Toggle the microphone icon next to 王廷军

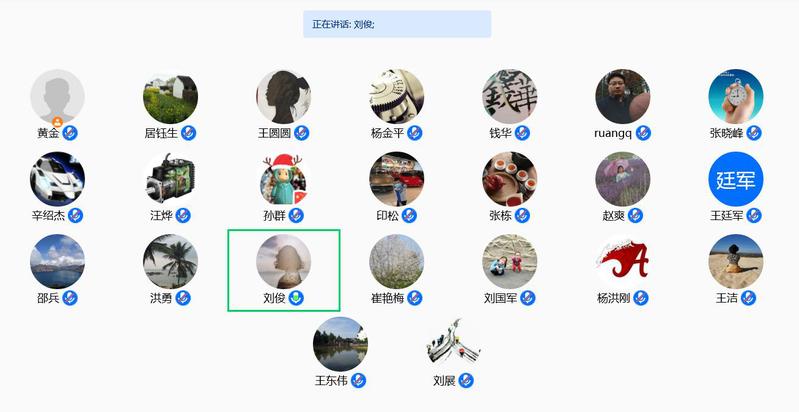click(x=754, y=216)
